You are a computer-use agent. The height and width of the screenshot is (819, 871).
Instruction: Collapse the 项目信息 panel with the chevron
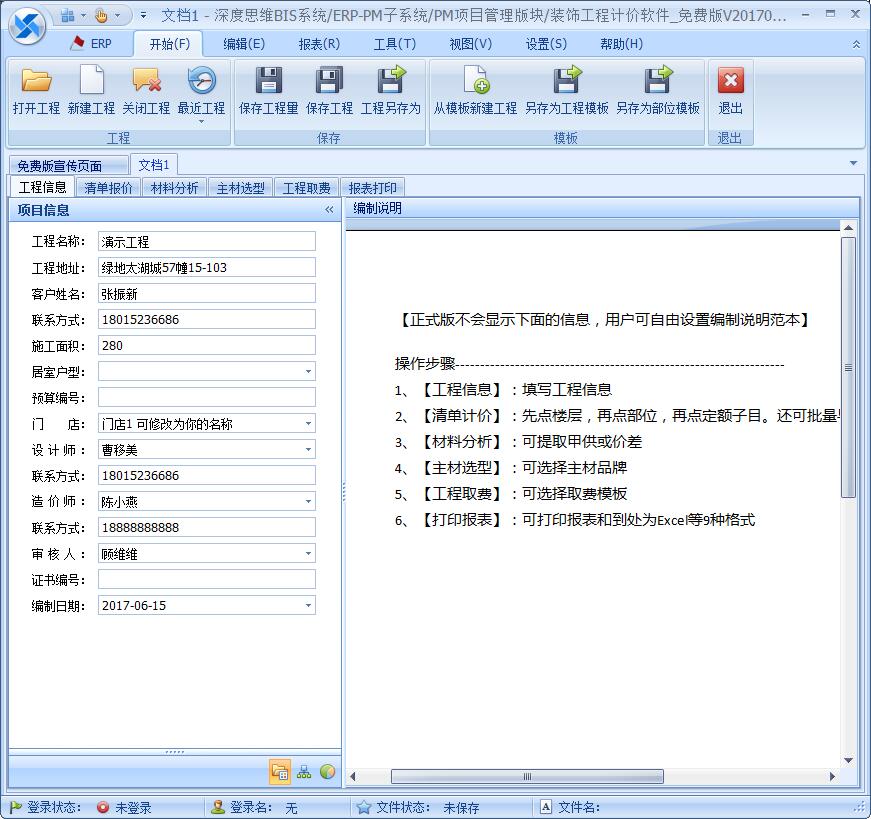tap(329, 210)
